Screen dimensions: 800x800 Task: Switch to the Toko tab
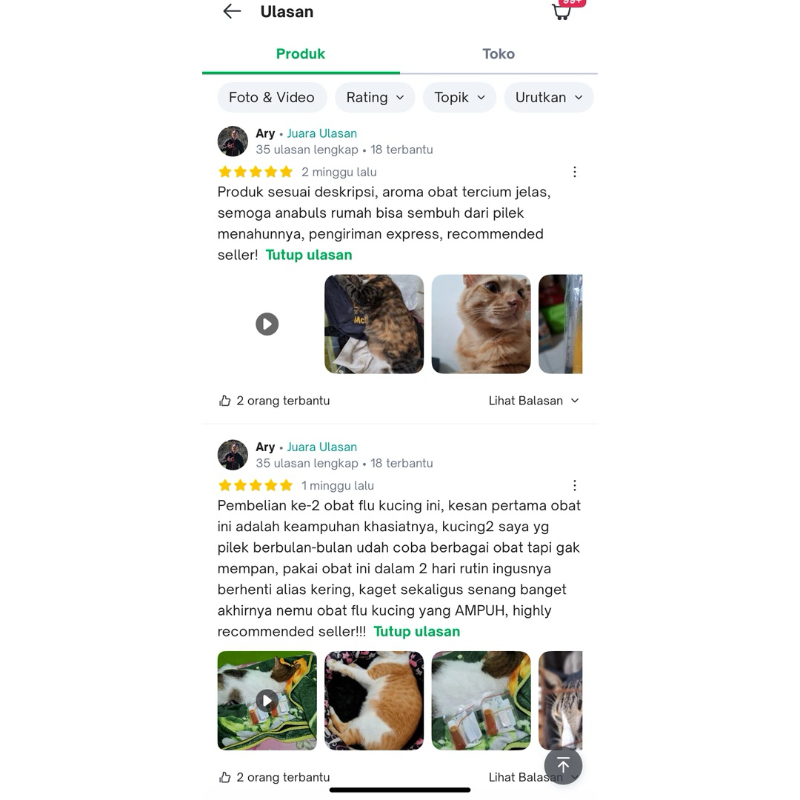[x=498, y=54]
